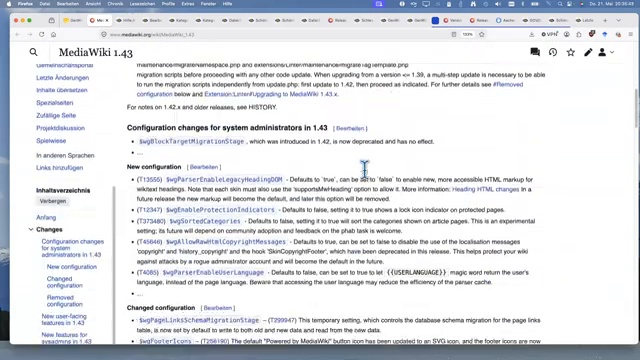
Task: Open the Apple menu
Action: pos(9,4)
